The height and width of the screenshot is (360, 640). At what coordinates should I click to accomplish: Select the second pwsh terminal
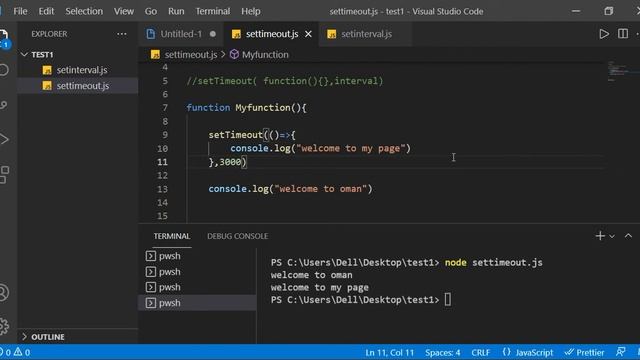[198, 272]
